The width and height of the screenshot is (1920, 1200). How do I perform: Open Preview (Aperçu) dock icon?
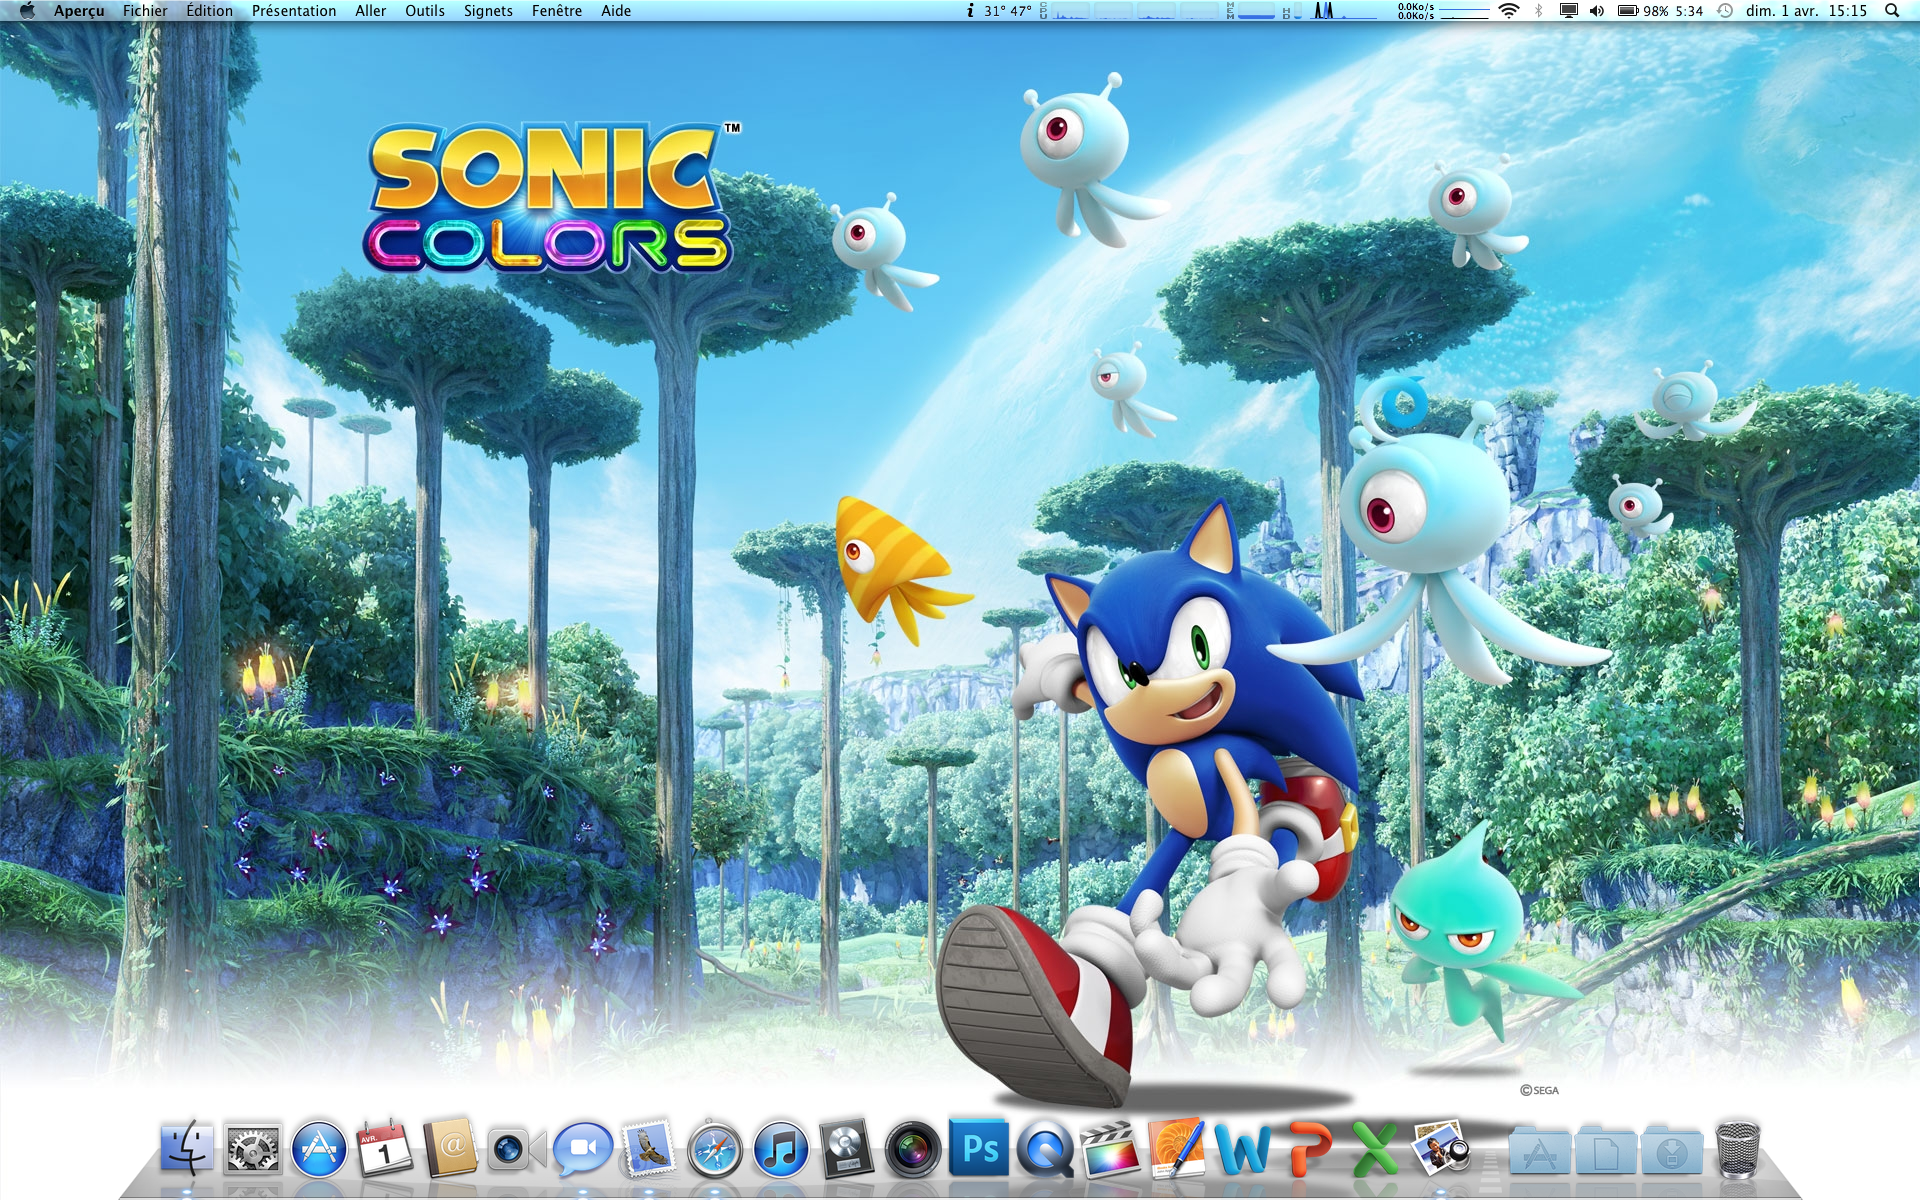coord(1441,1148)
